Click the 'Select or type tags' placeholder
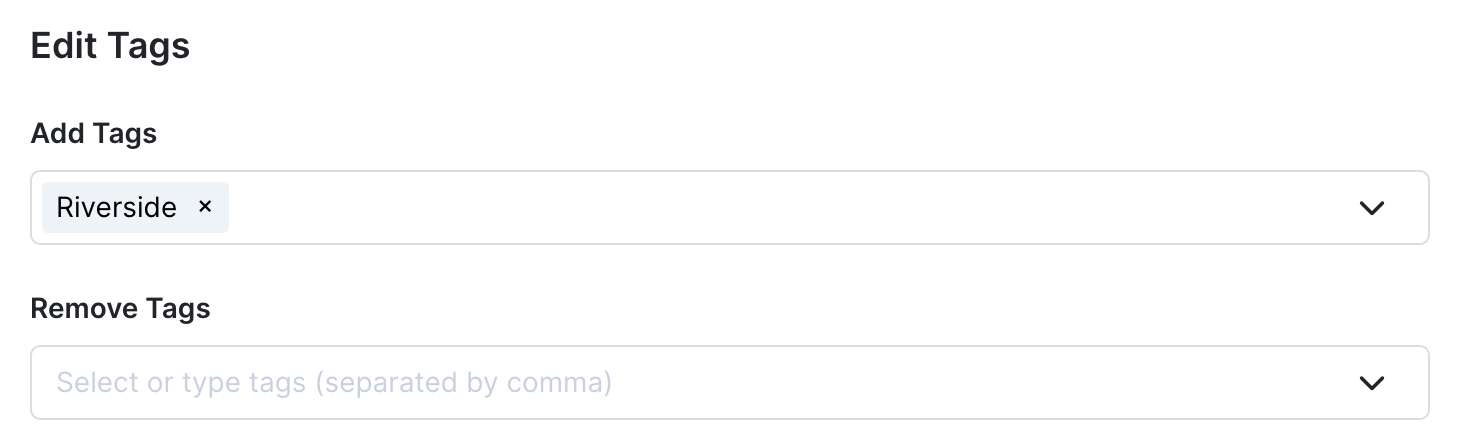Viewport: 1462px width, 444px height. tap(334, 383)
